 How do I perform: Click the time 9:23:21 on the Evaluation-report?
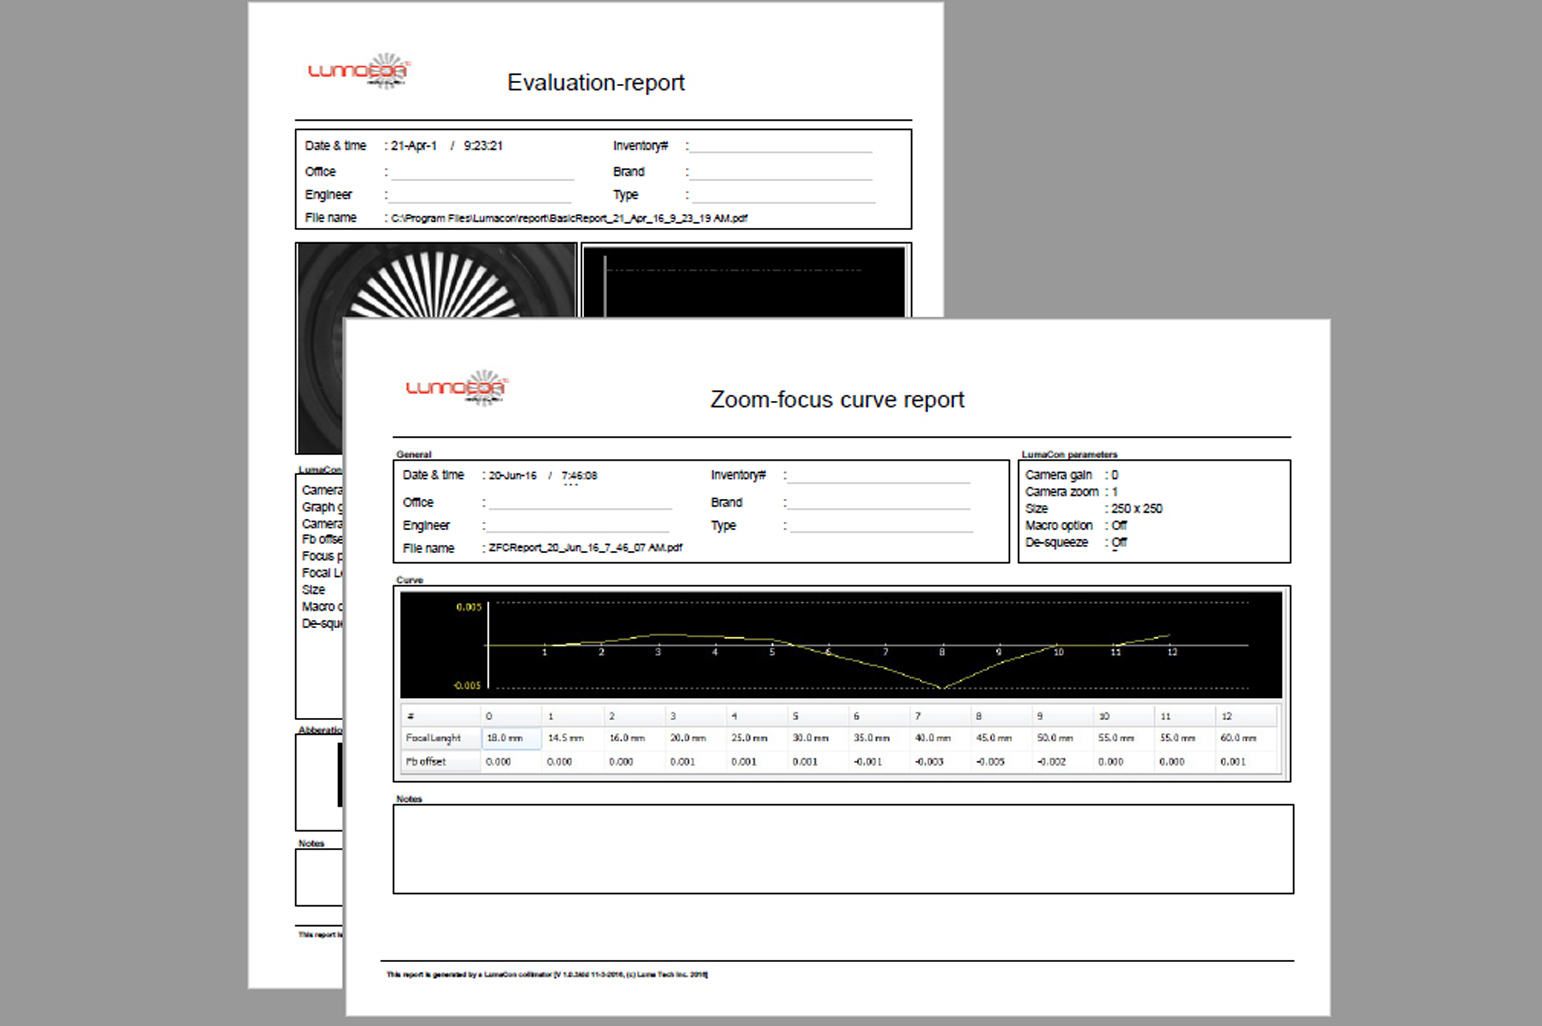483,146
